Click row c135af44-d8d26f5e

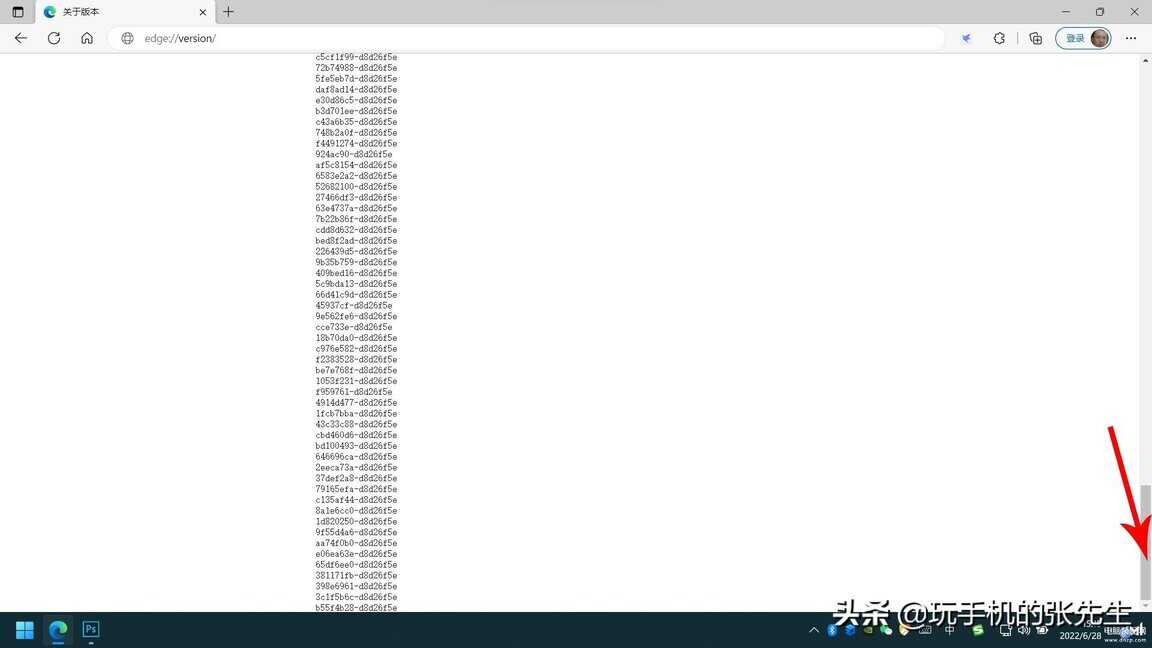356,500
